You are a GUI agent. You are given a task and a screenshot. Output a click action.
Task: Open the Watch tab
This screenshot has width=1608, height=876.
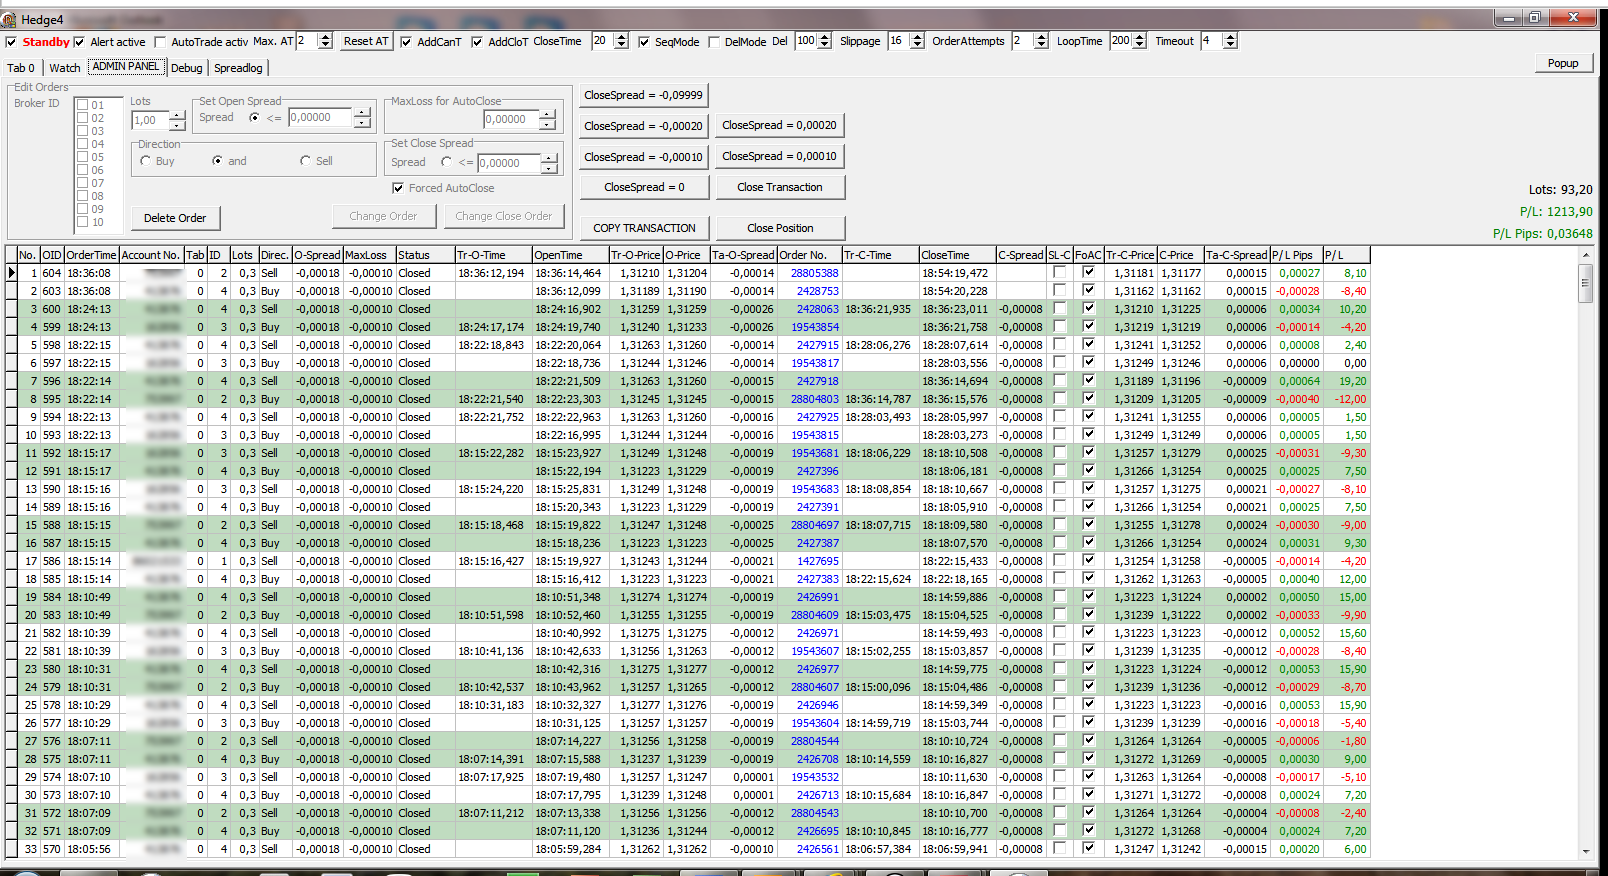65,68
